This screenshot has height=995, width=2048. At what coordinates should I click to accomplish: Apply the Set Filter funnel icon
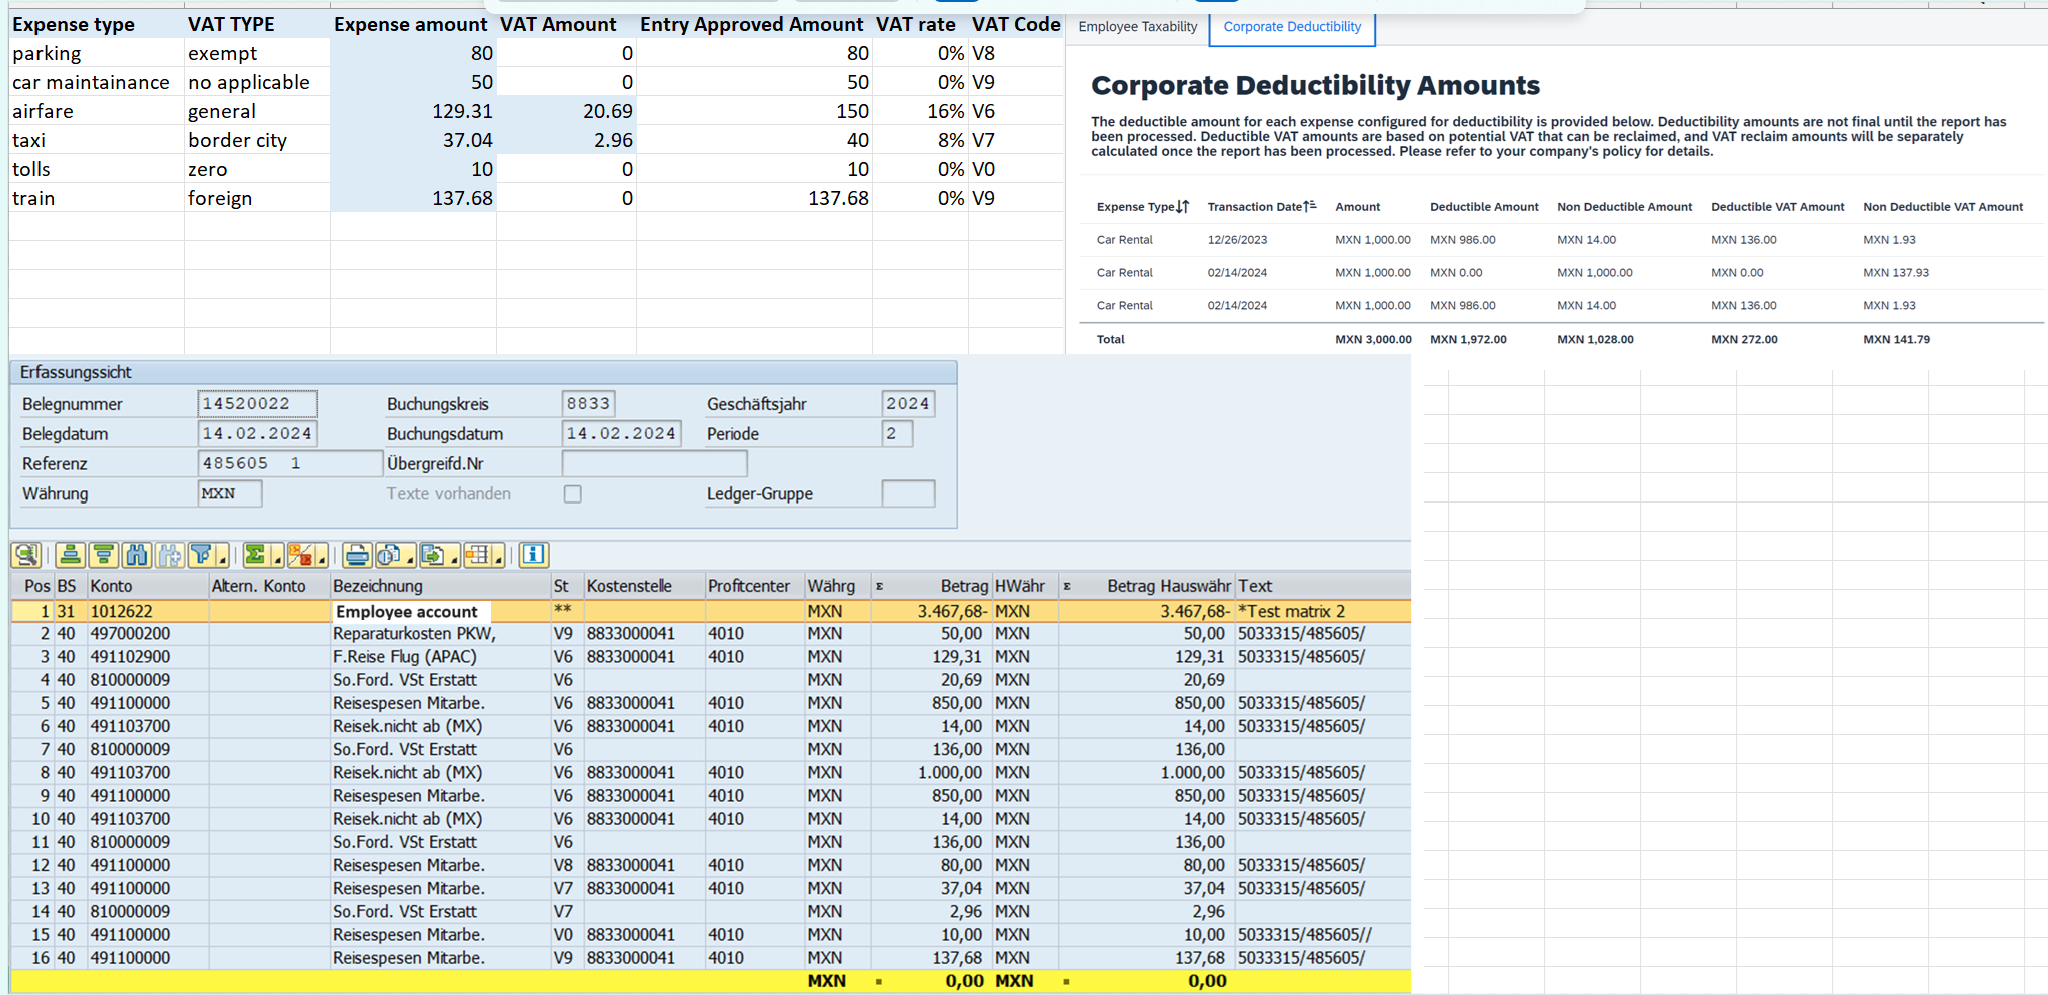201,555
